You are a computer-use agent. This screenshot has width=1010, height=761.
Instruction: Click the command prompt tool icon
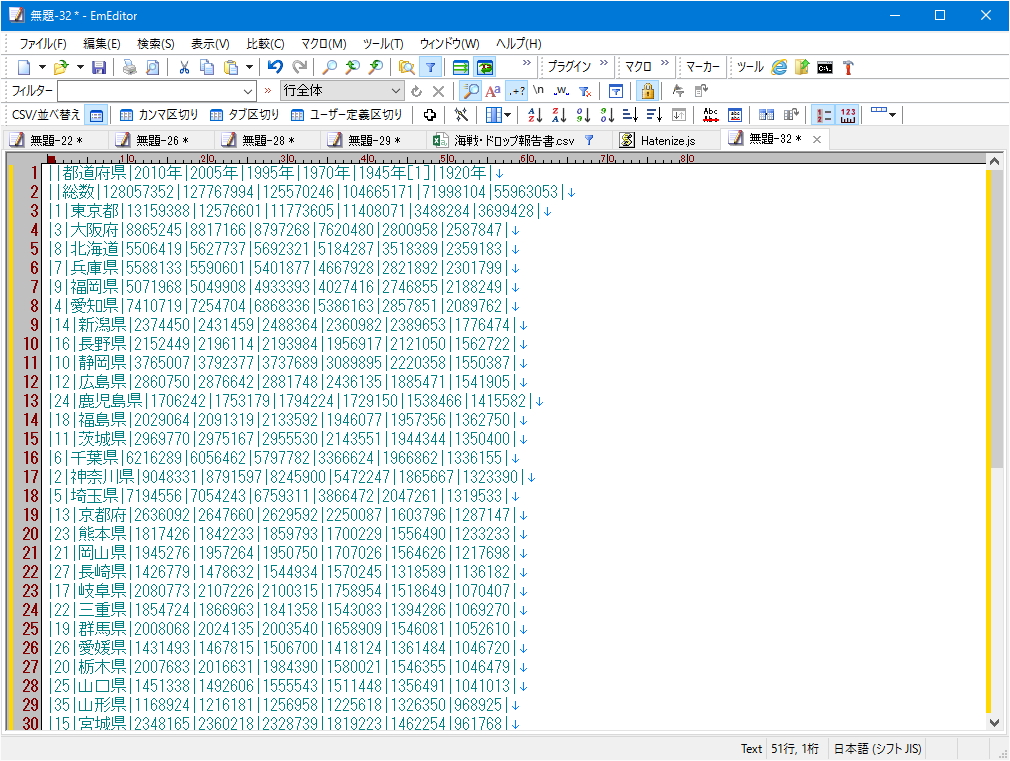pyautogui.click(x=825, y=67)
